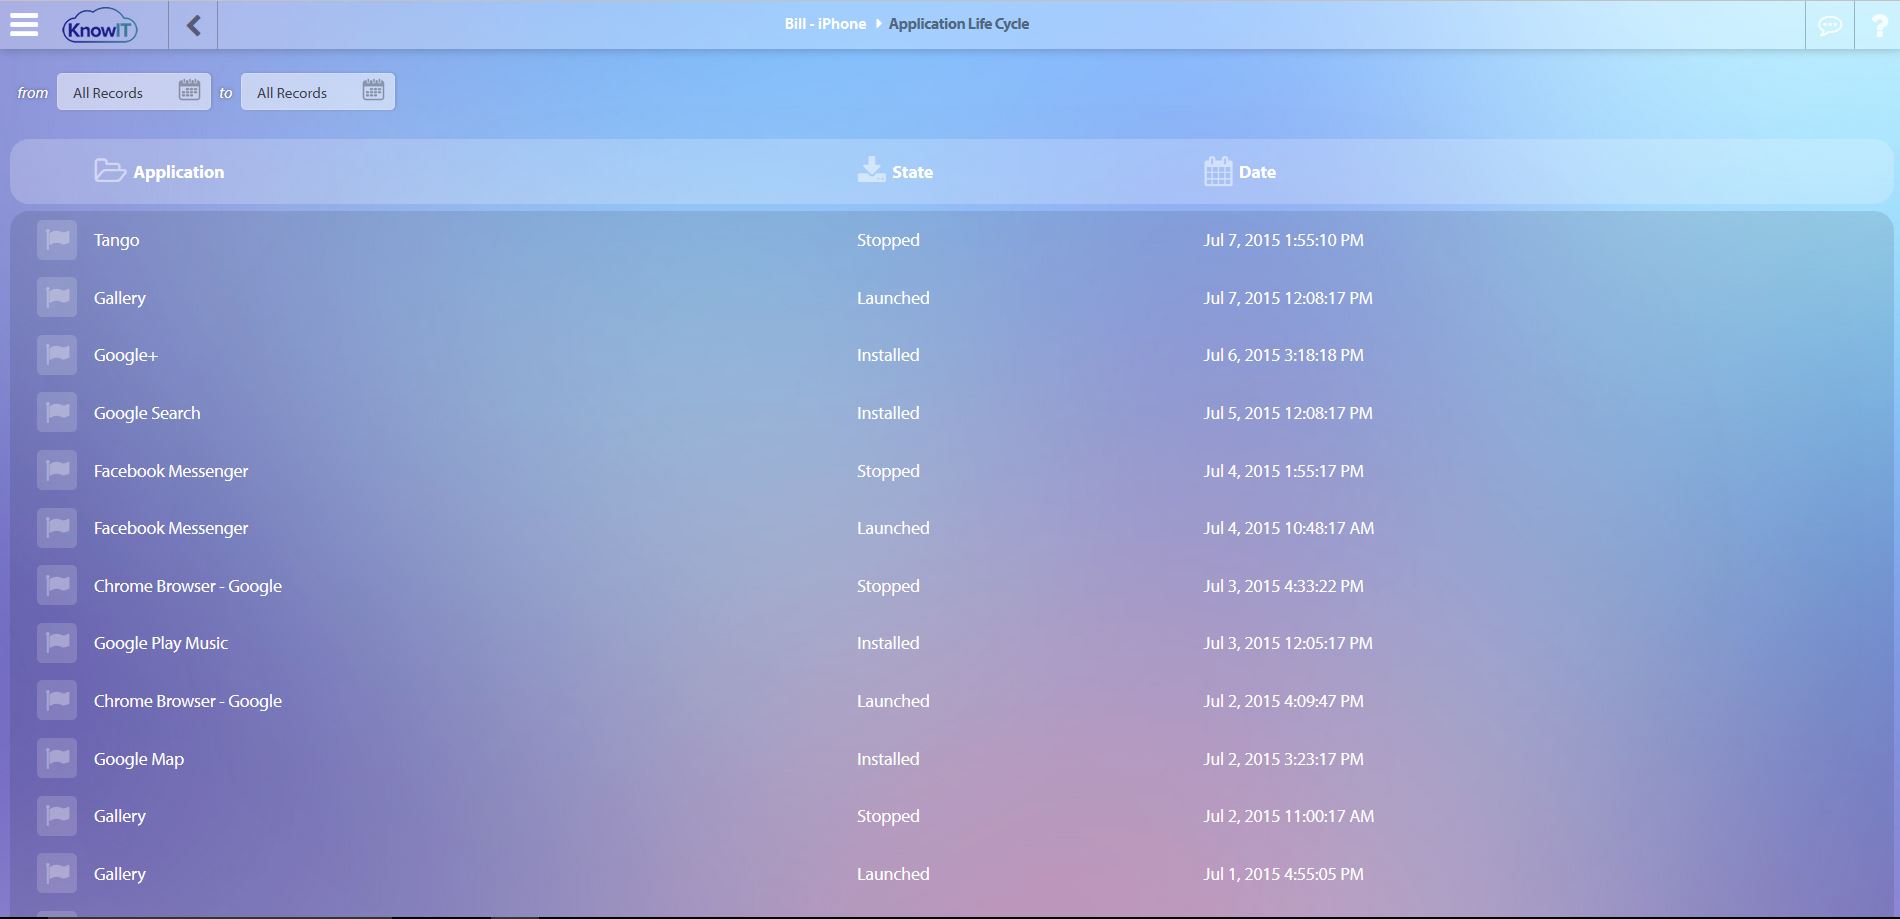Flag the Gallery row launched Jul 1
The image size is (1900, 919).
[x=57, y=874]
